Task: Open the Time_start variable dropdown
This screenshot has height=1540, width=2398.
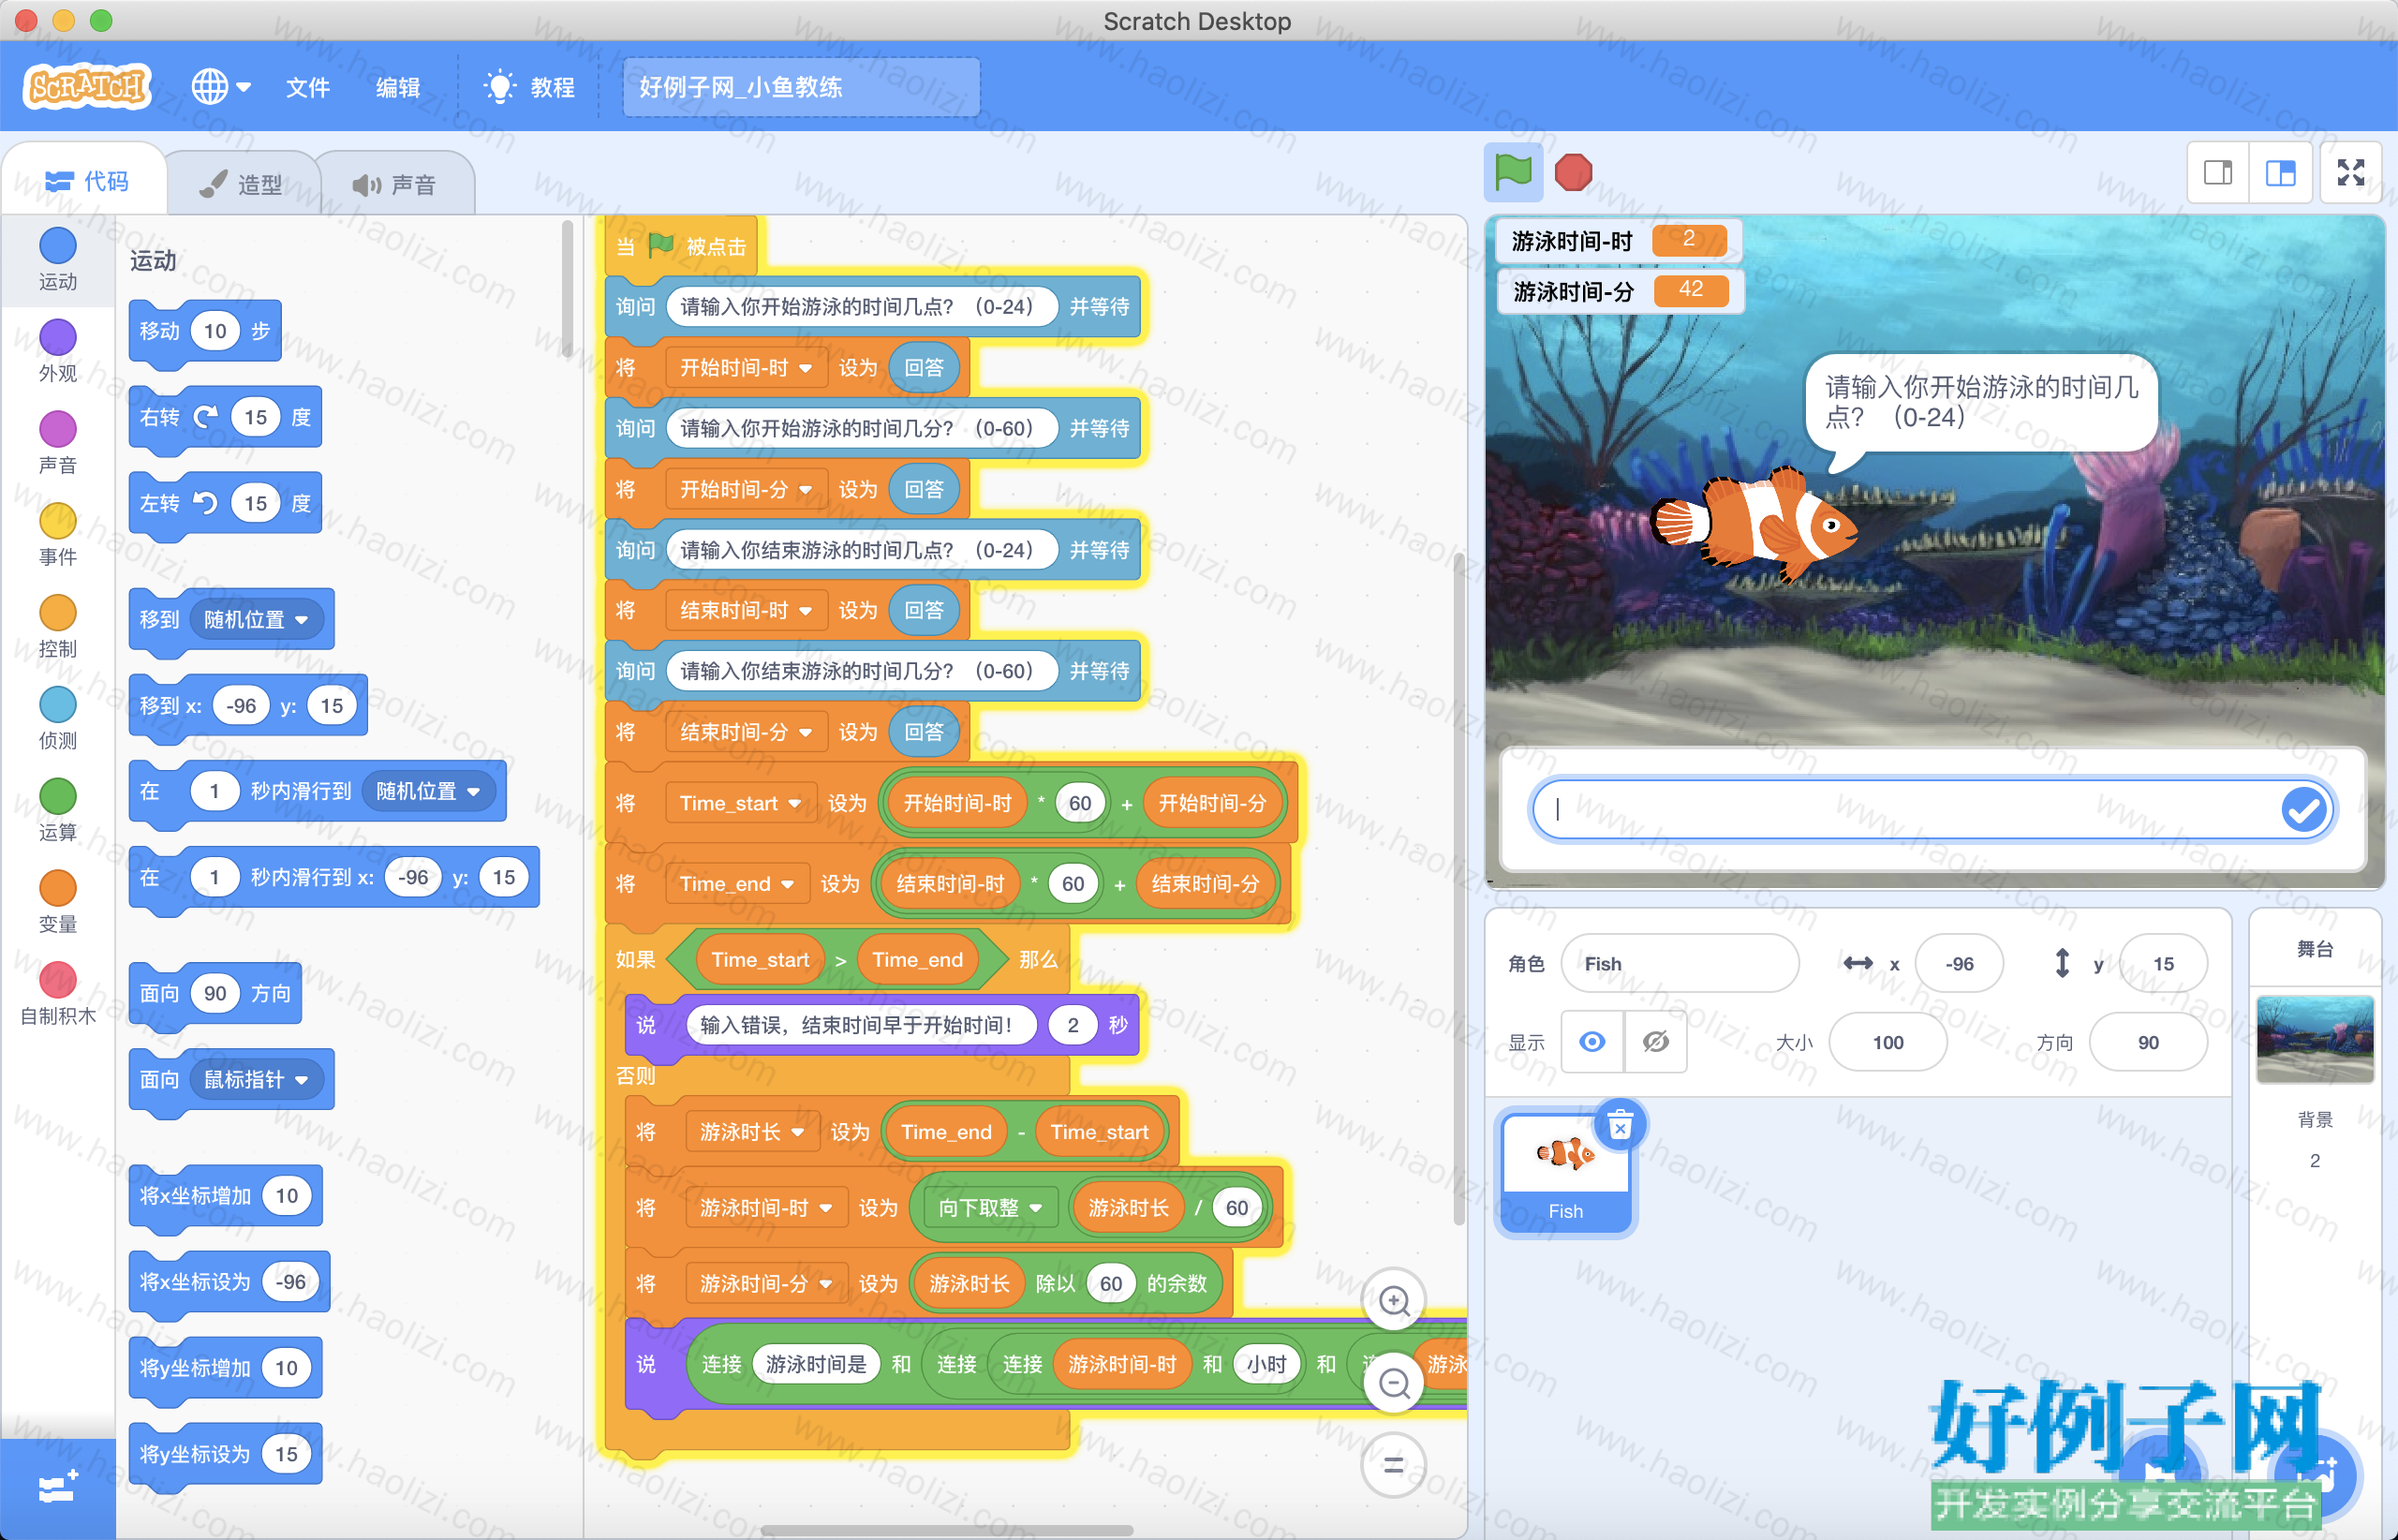Action: tap(740, 803)
